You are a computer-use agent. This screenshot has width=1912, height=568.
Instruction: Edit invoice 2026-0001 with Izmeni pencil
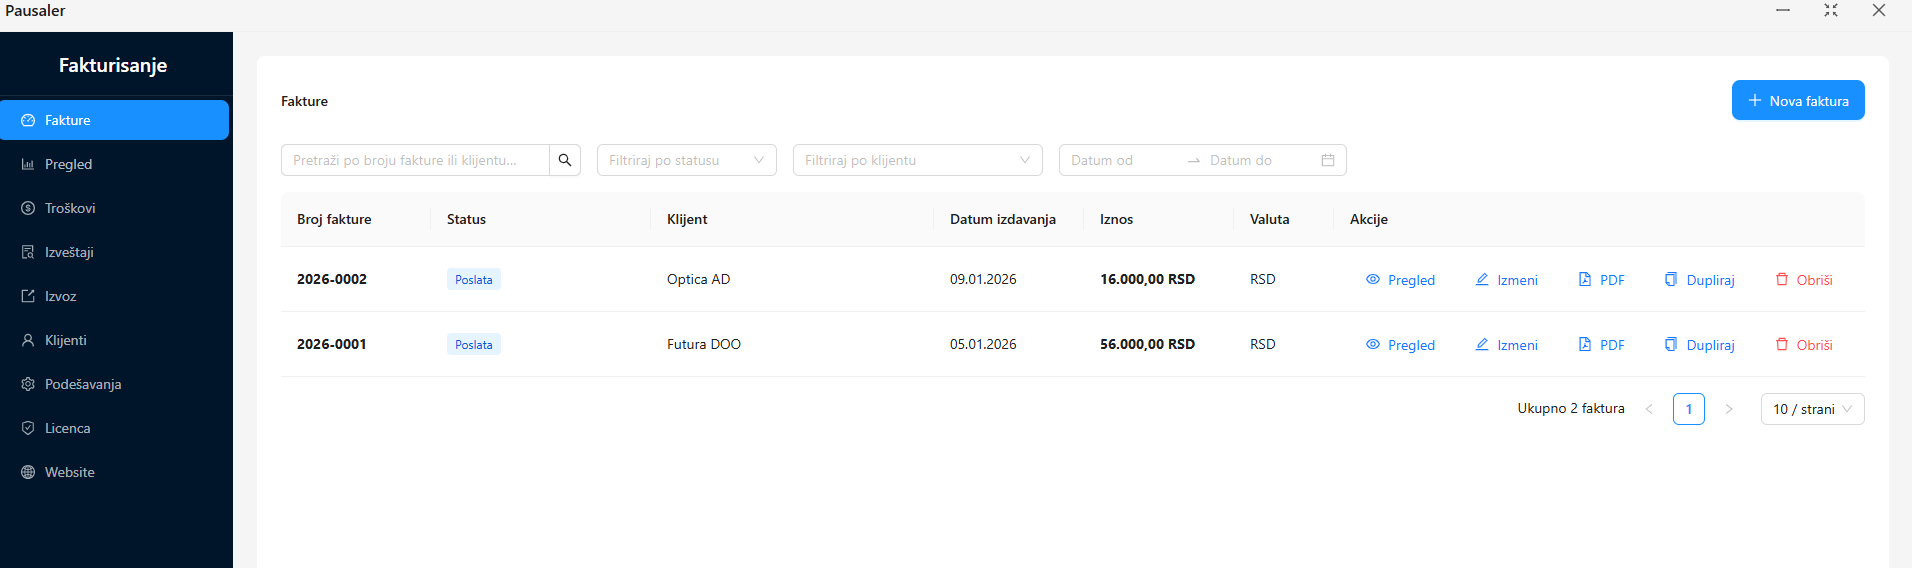(x=1482, y=345)
